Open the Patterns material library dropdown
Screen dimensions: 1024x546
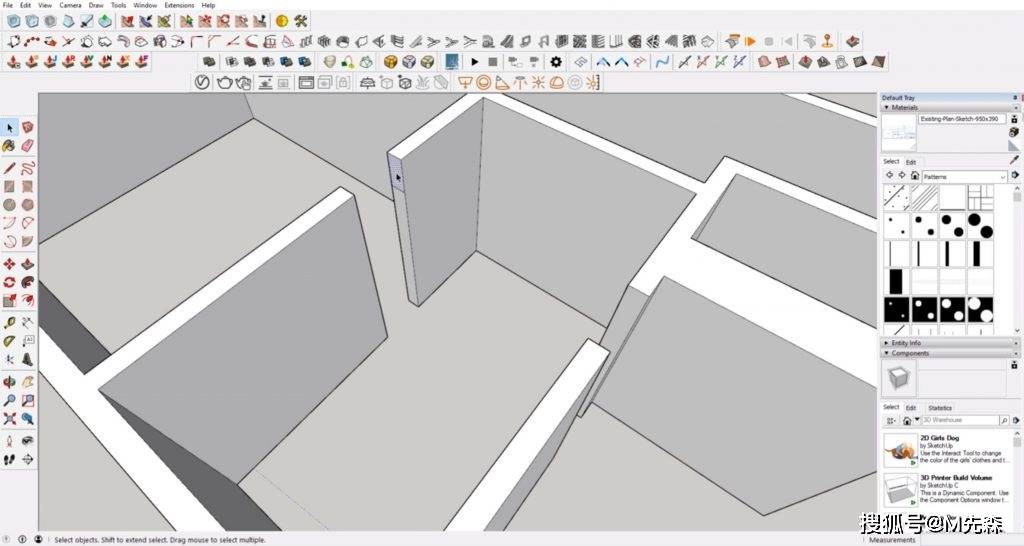pos(964,177)
